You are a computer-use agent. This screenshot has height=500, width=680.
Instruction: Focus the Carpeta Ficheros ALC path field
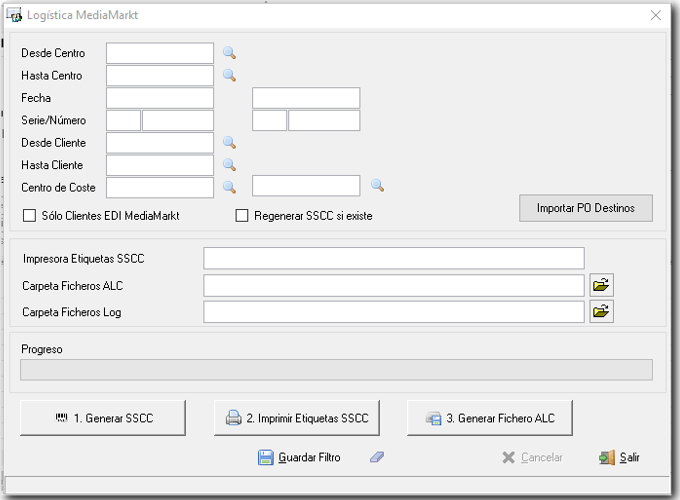[394, 285]
